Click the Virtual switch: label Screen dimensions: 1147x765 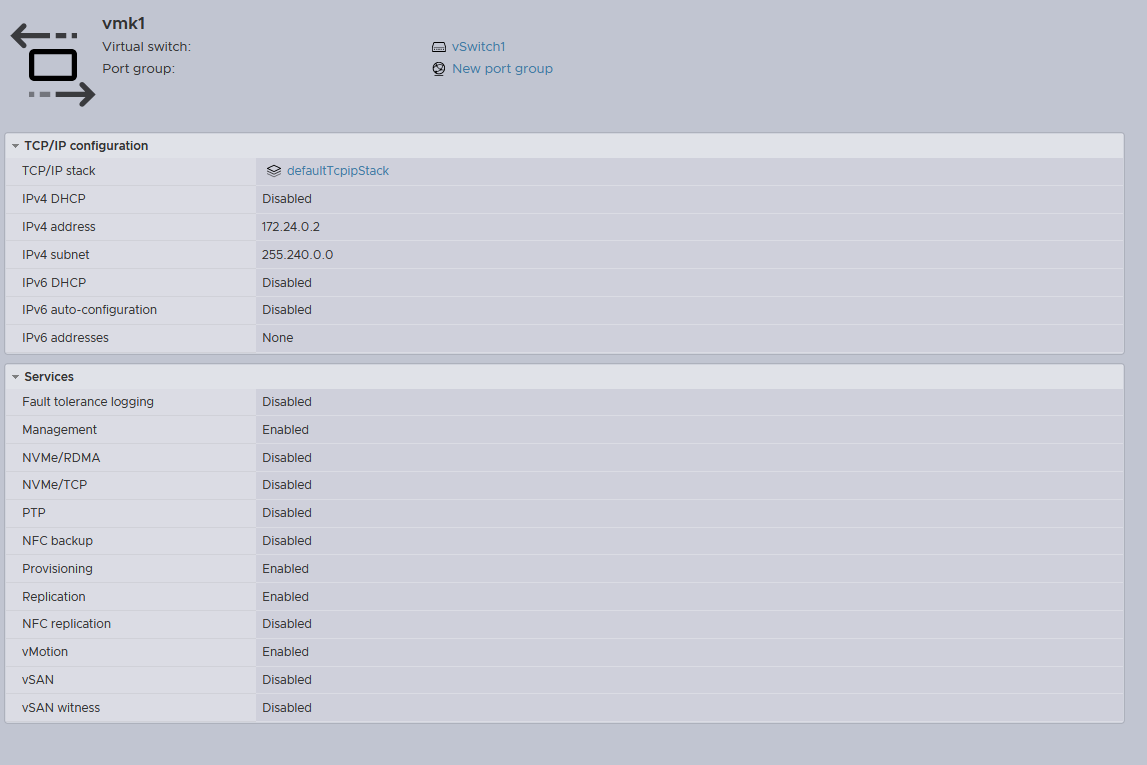coord(146,47)
